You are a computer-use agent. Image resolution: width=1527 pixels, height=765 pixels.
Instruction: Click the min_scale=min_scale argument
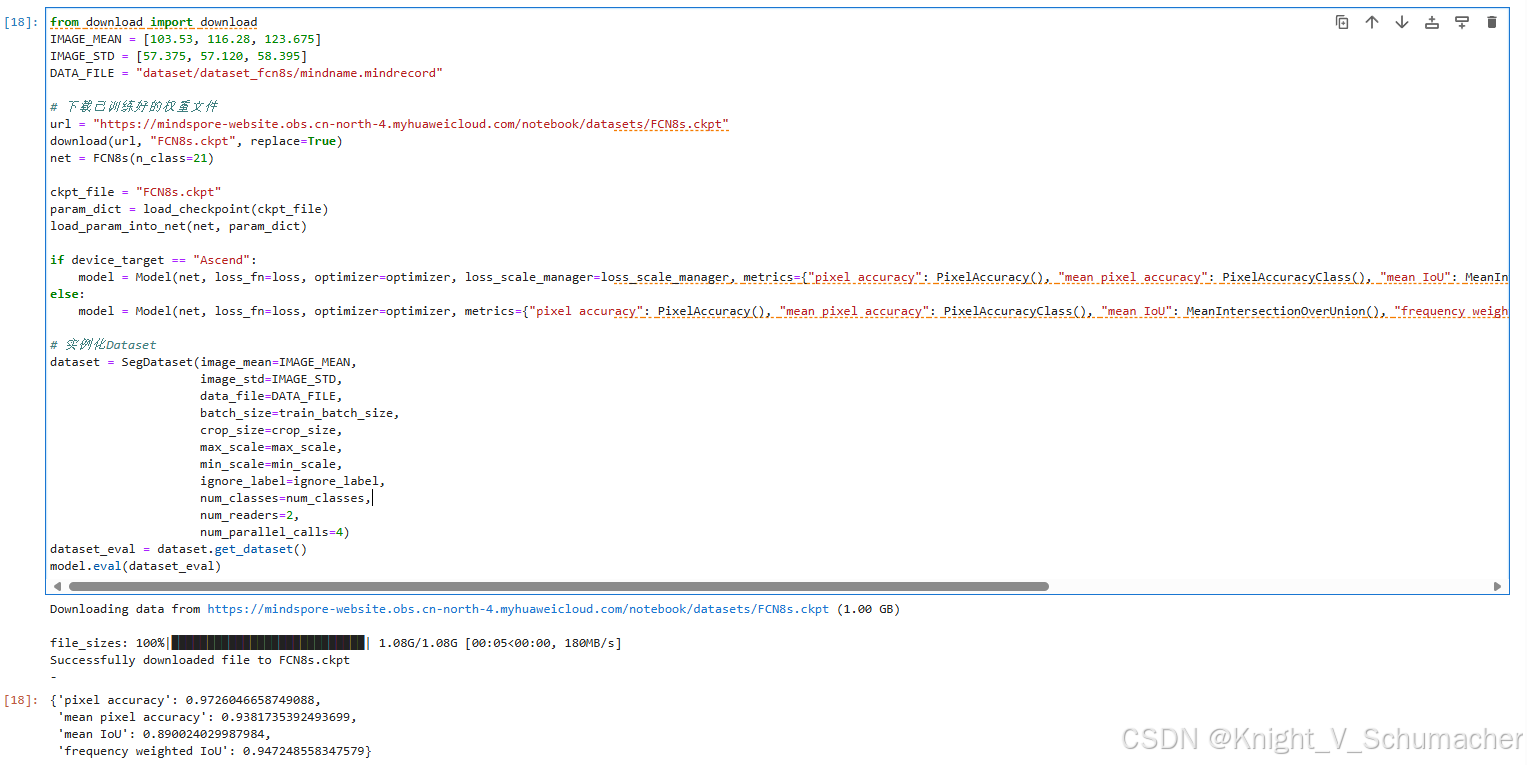click(271, 464)
